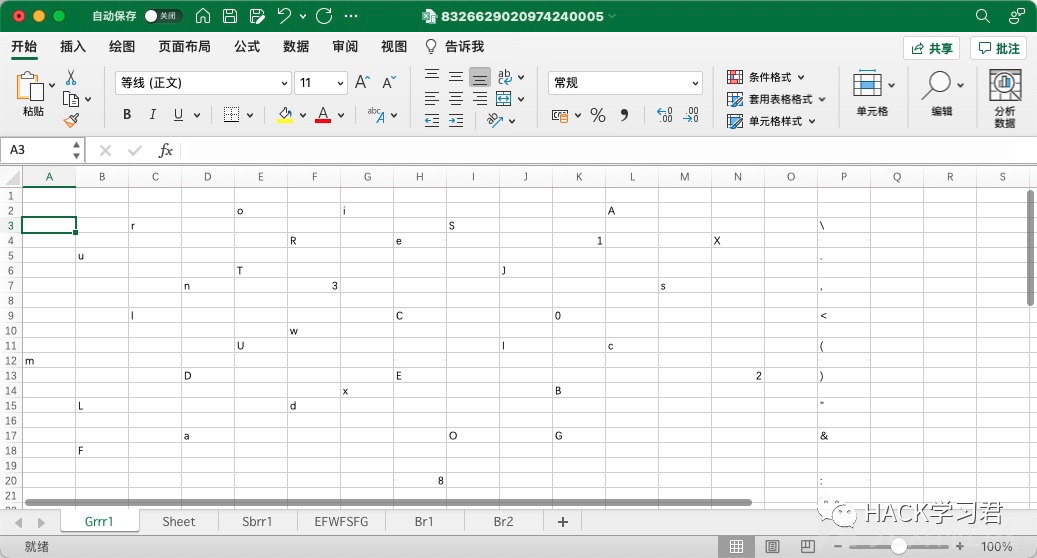Align cell text to the left
1037x558 pixels.
point(432,99)
